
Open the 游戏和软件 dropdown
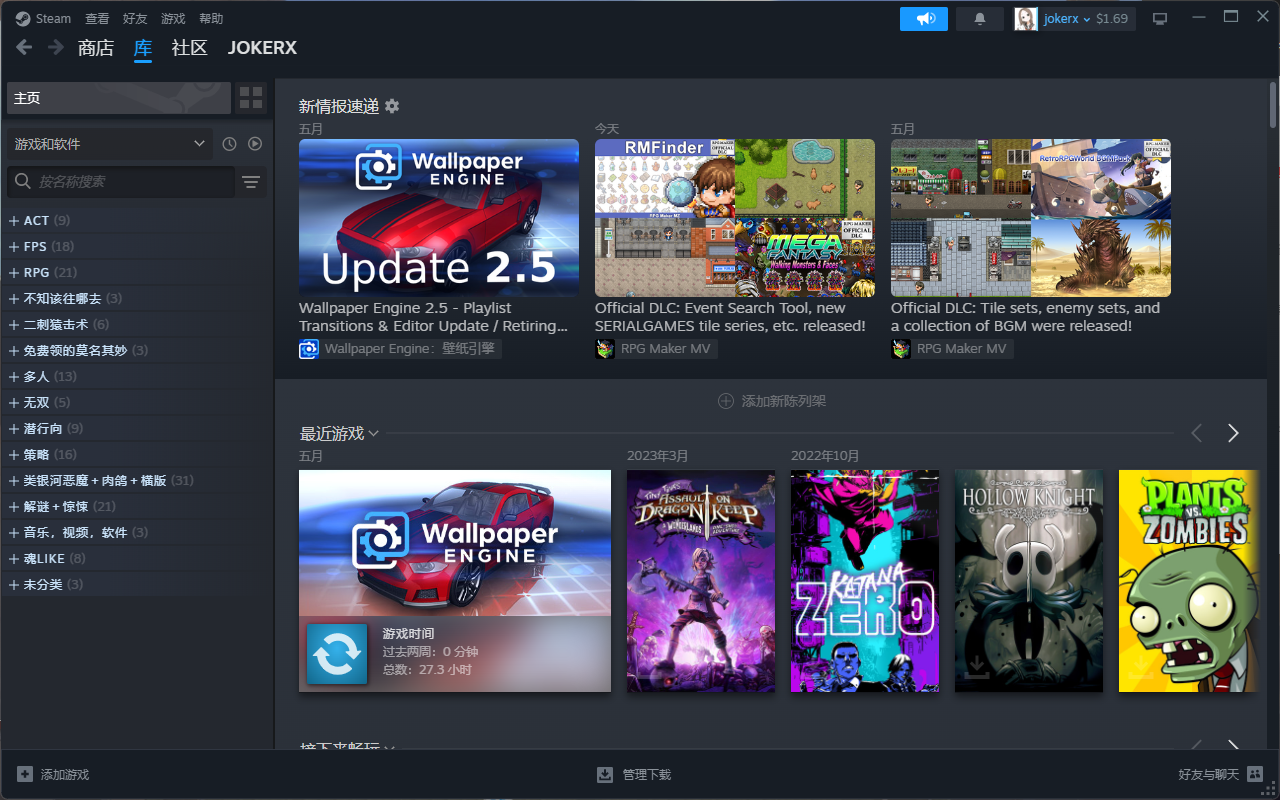click(110, 144)
